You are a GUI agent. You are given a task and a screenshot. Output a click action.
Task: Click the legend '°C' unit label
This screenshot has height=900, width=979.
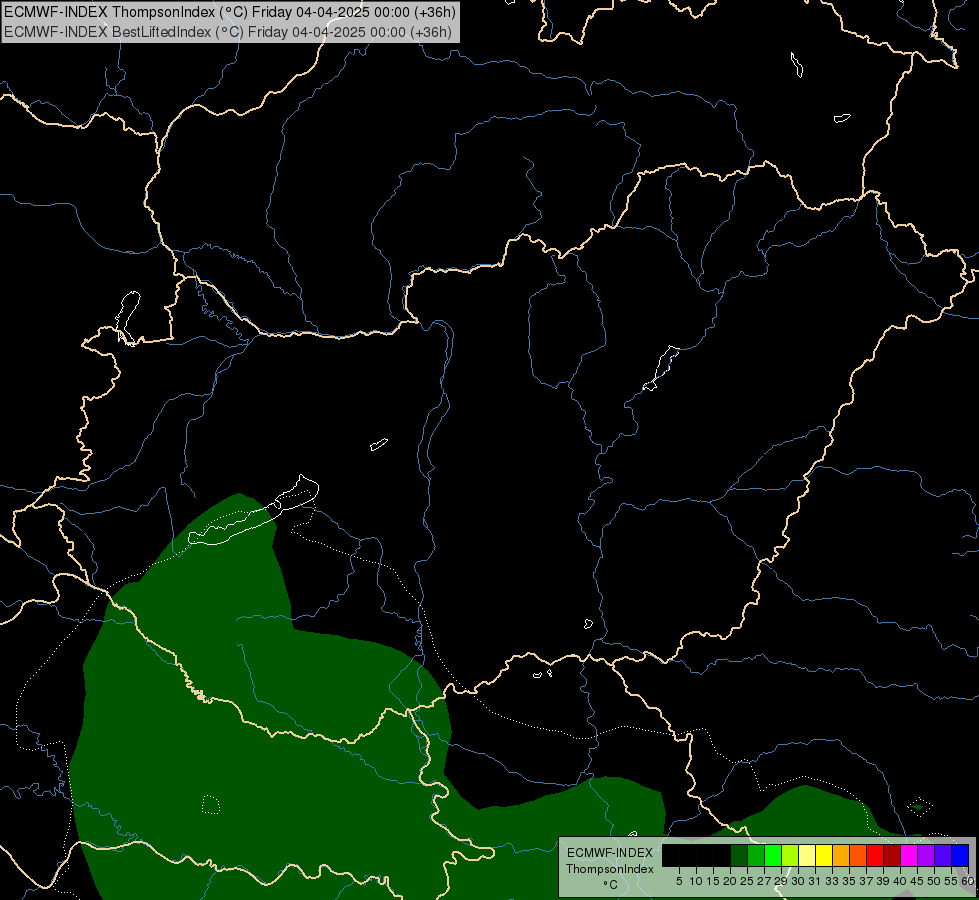click(x=610, y=885)
